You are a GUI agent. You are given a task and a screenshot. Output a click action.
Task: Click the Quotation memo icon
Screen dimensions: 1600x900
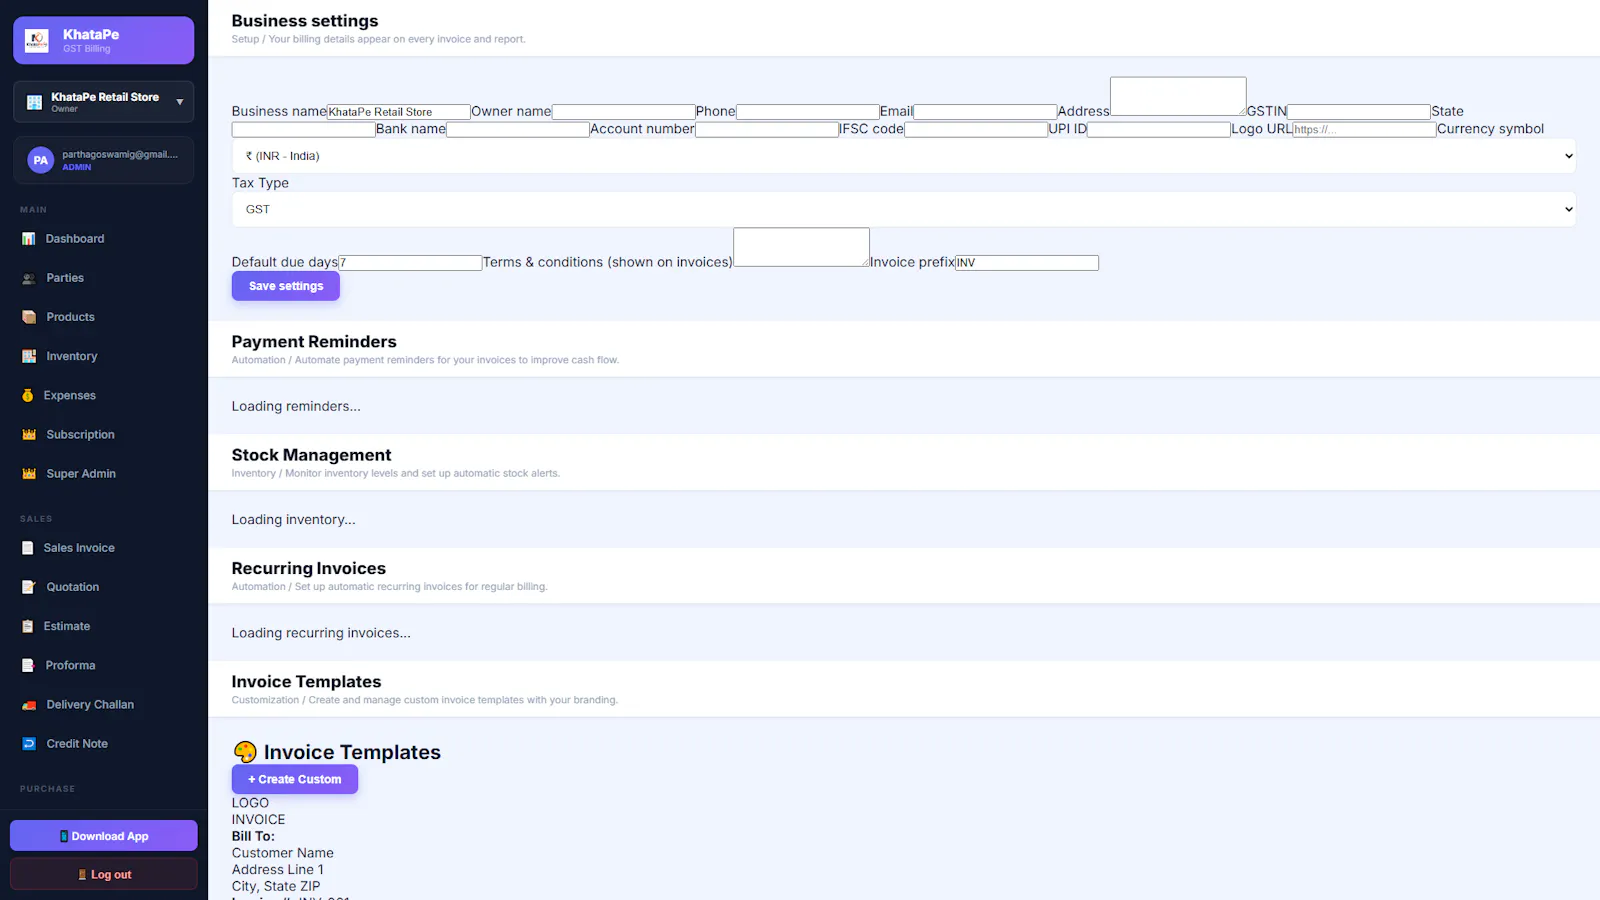pyautogui.click(x=29, y=587)
